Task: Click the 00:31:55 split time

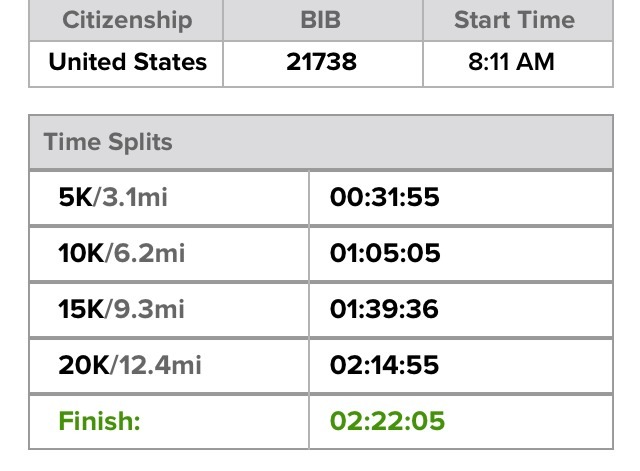Action: point(384,197)
